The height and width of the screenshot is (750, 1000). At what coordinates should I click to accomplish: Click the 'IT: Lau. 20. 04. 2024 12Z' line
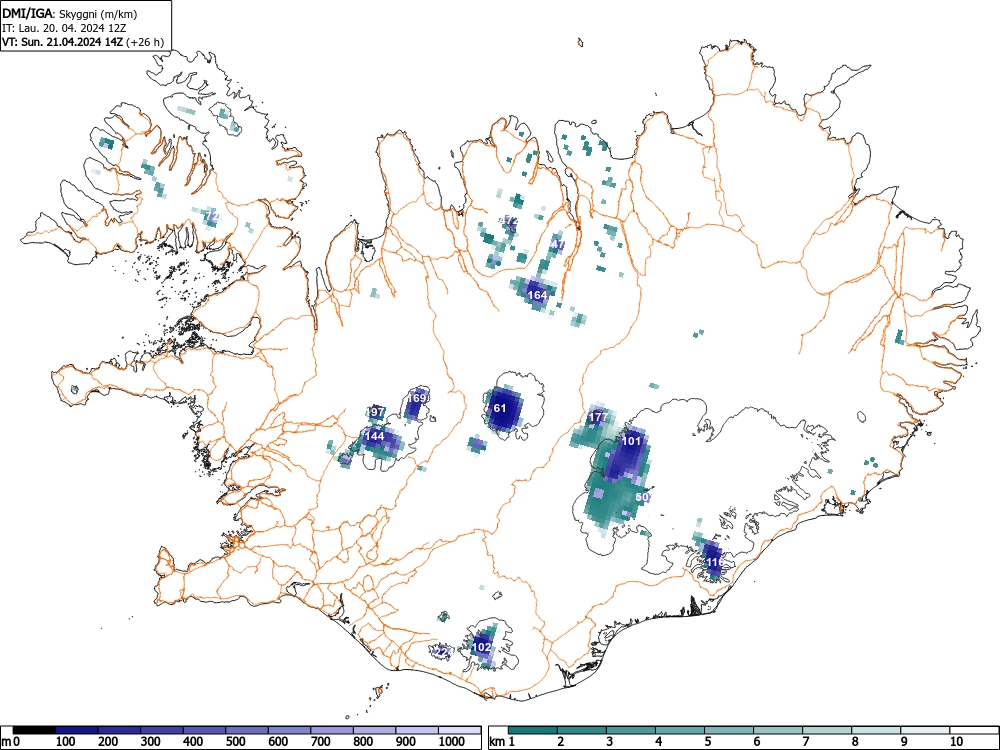(x=62, y=28)
